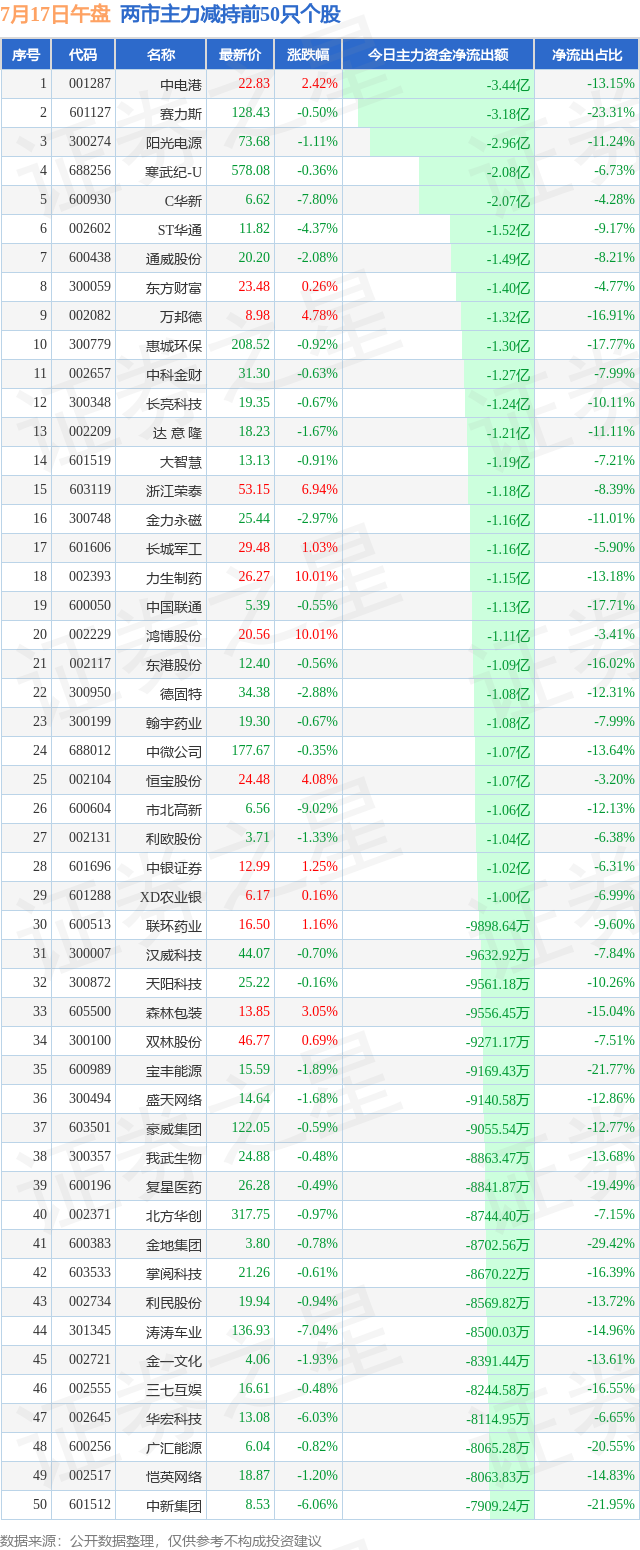640x1550 pixels.
Task: Click stock code 002734
Action: click(89, 1302)
